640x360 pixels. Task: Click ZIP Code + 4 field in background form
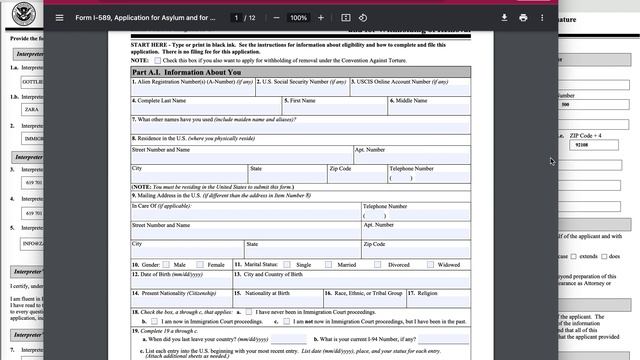point(594,145)
